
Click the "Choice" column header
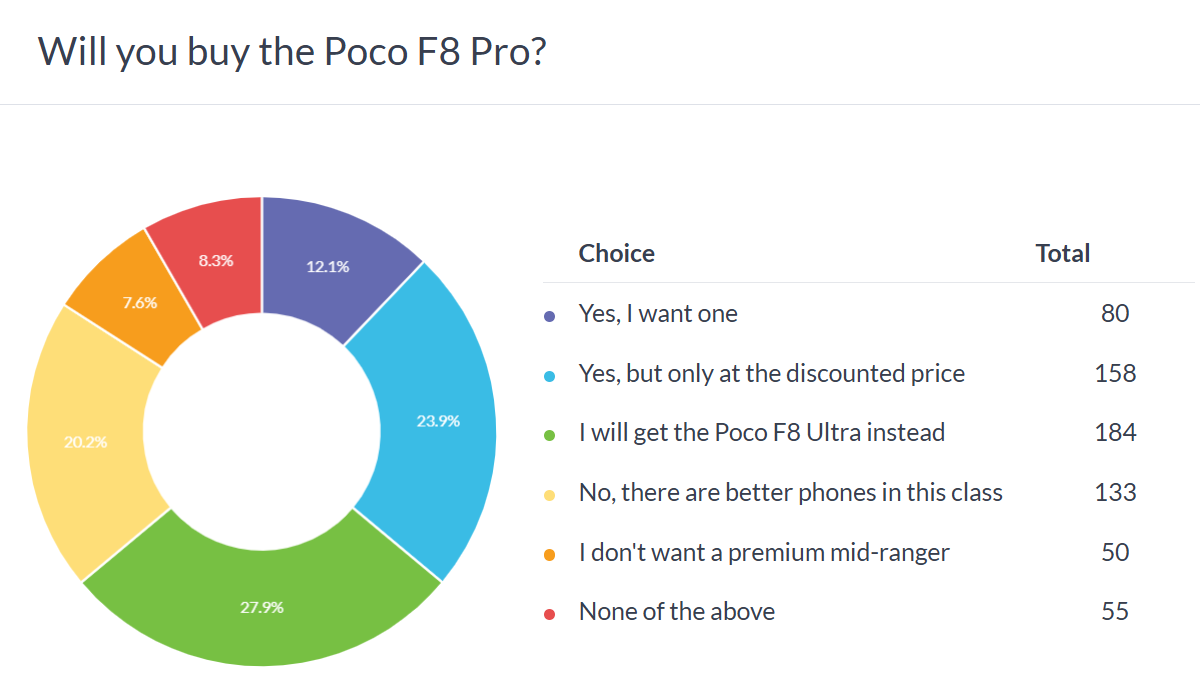pos(616,254)
